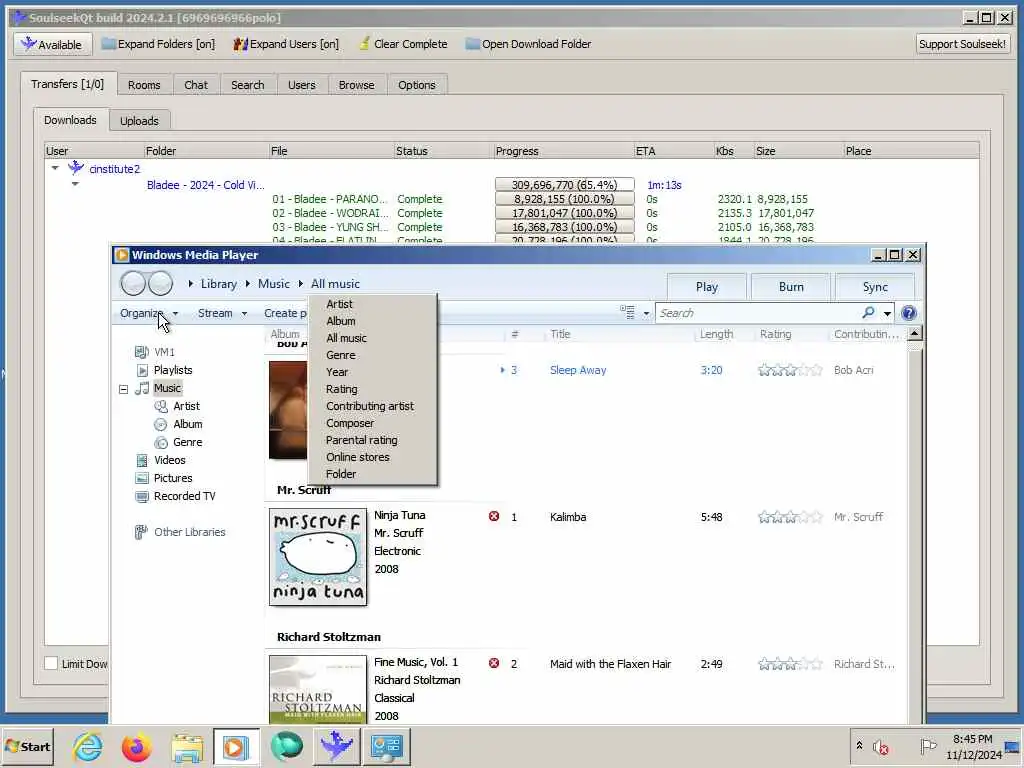The image size is (1024, 768).
Task: Open Pictures in the library tree
Action: click(x=172, y=478)
